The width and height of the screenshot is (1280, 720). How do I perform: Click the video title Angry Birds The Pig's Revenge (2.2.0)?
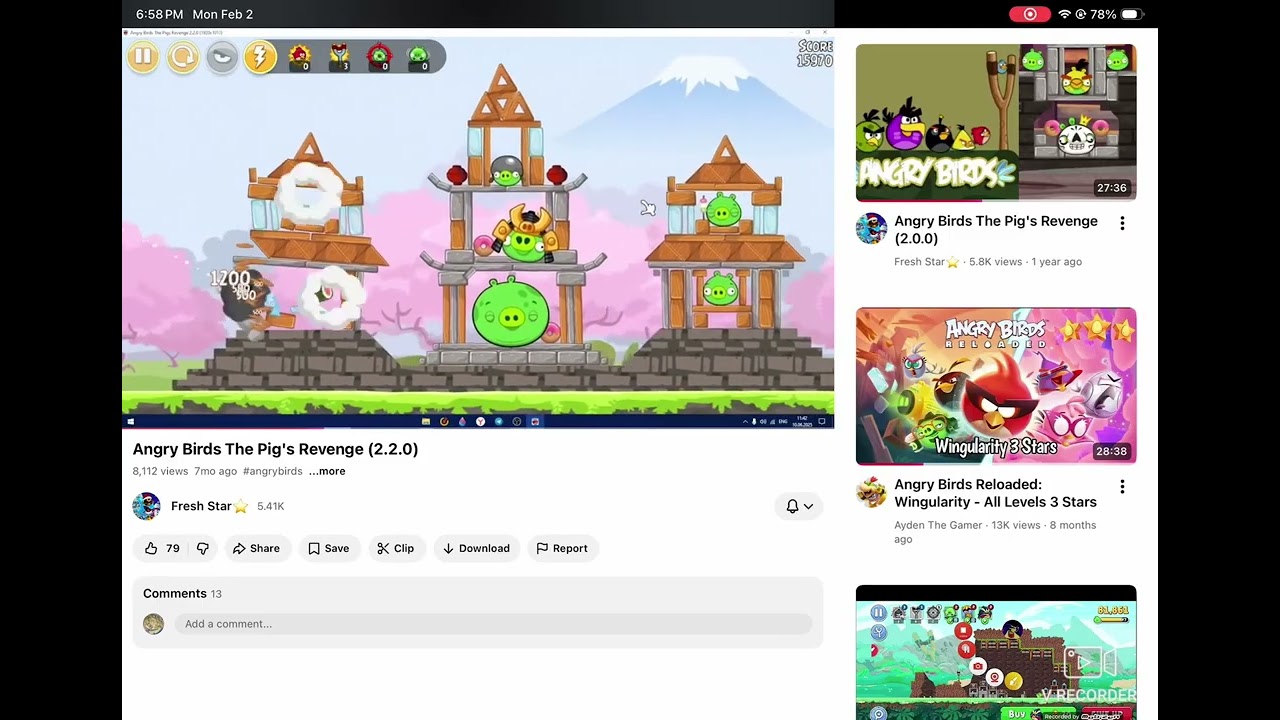coord(276,449)
